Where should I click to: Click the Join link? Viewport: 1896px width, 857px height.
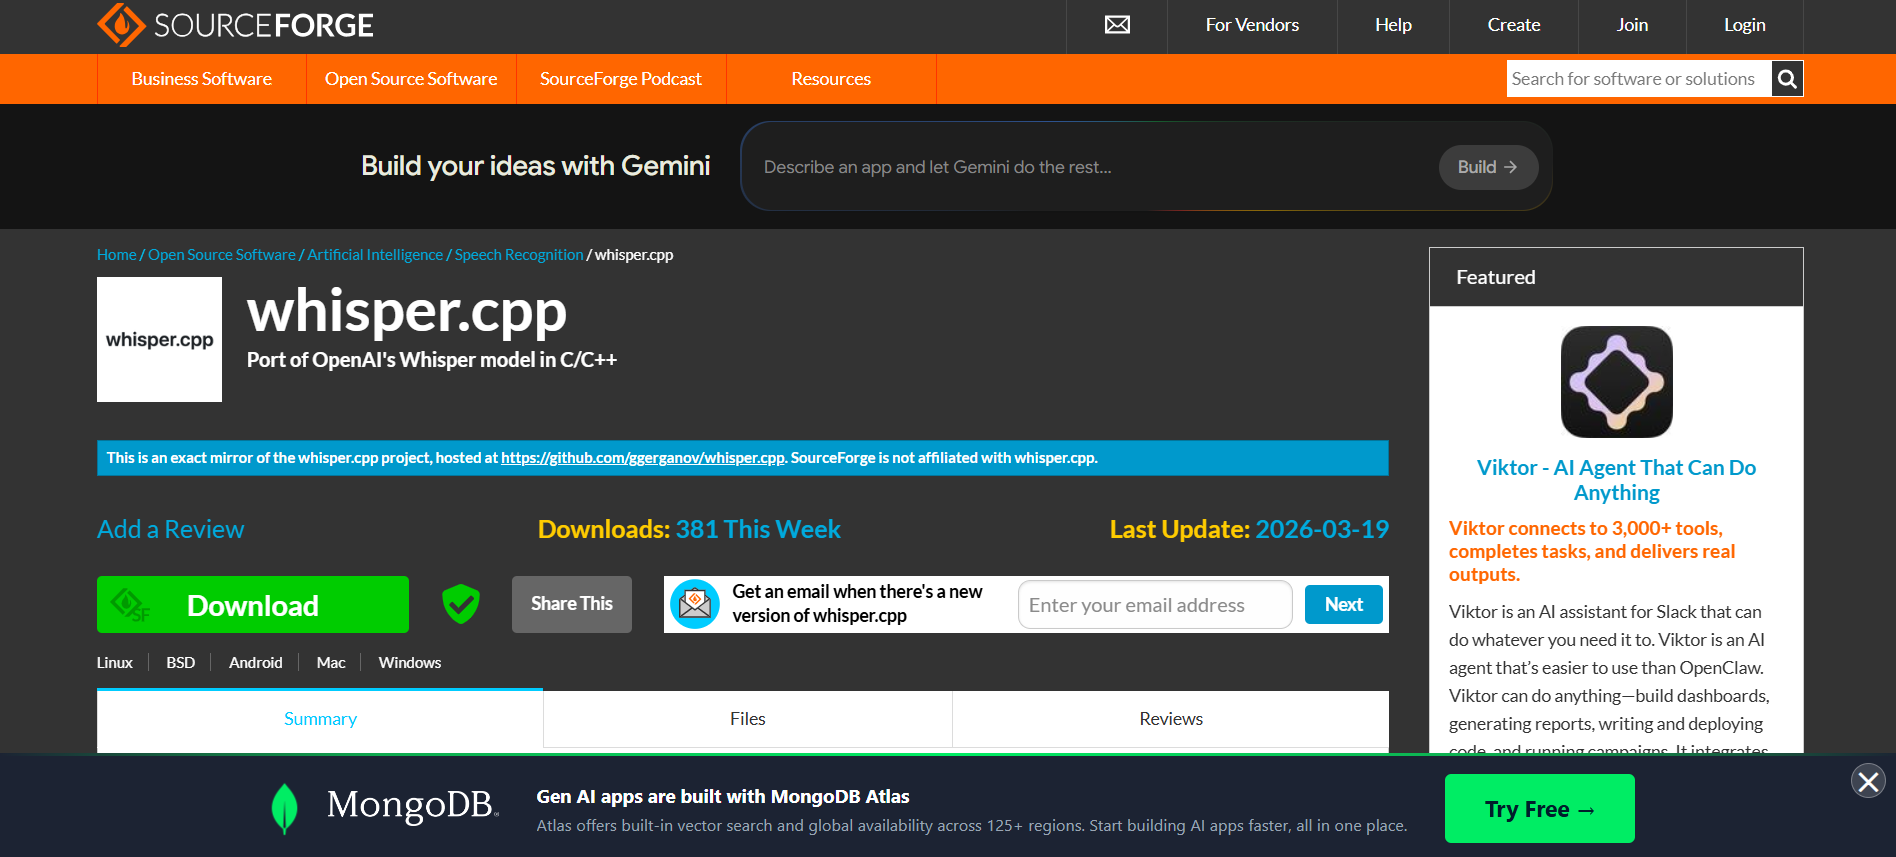point(1632,25)
